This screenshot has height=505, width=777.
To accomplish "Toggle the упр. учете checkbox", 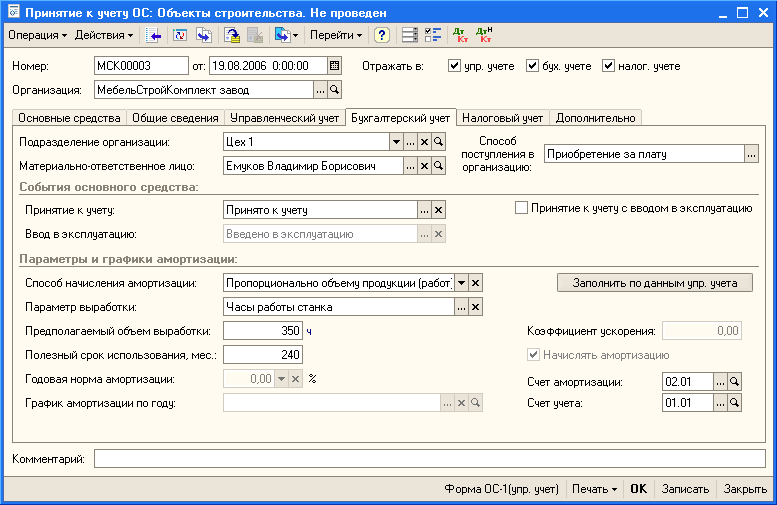I will click(454, 65).
